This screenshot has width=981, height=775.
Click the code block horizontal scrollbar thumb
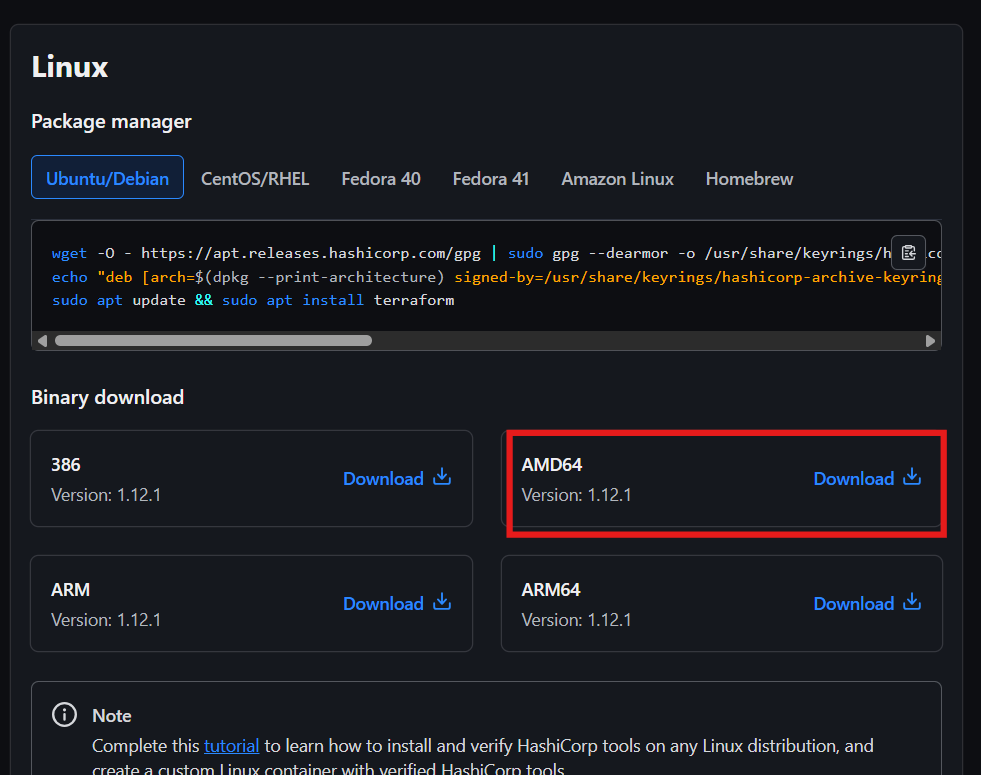pos(213,340)
